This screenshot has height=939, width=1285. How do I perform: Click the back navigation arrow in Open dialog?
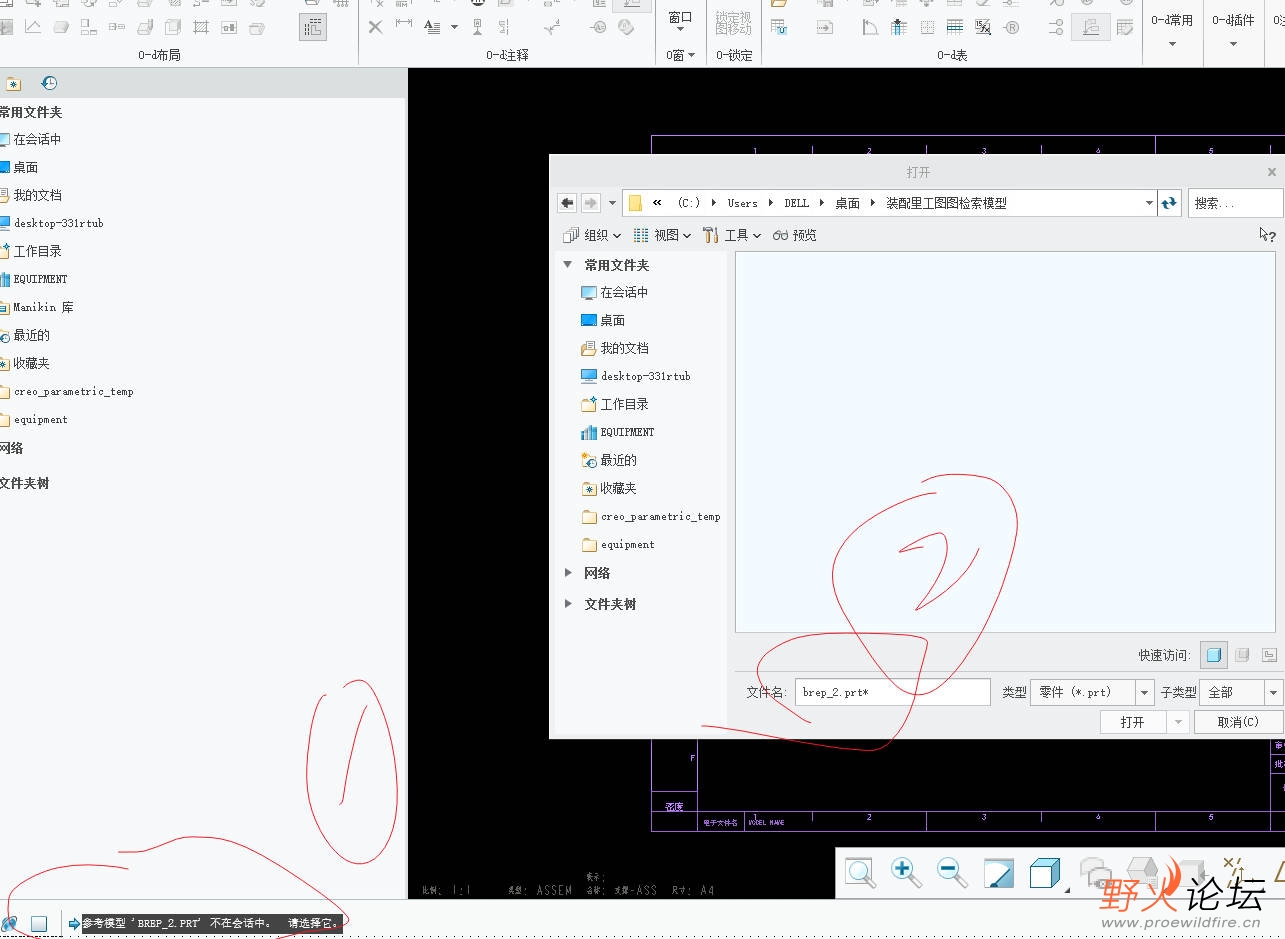(x=566, y=202)
